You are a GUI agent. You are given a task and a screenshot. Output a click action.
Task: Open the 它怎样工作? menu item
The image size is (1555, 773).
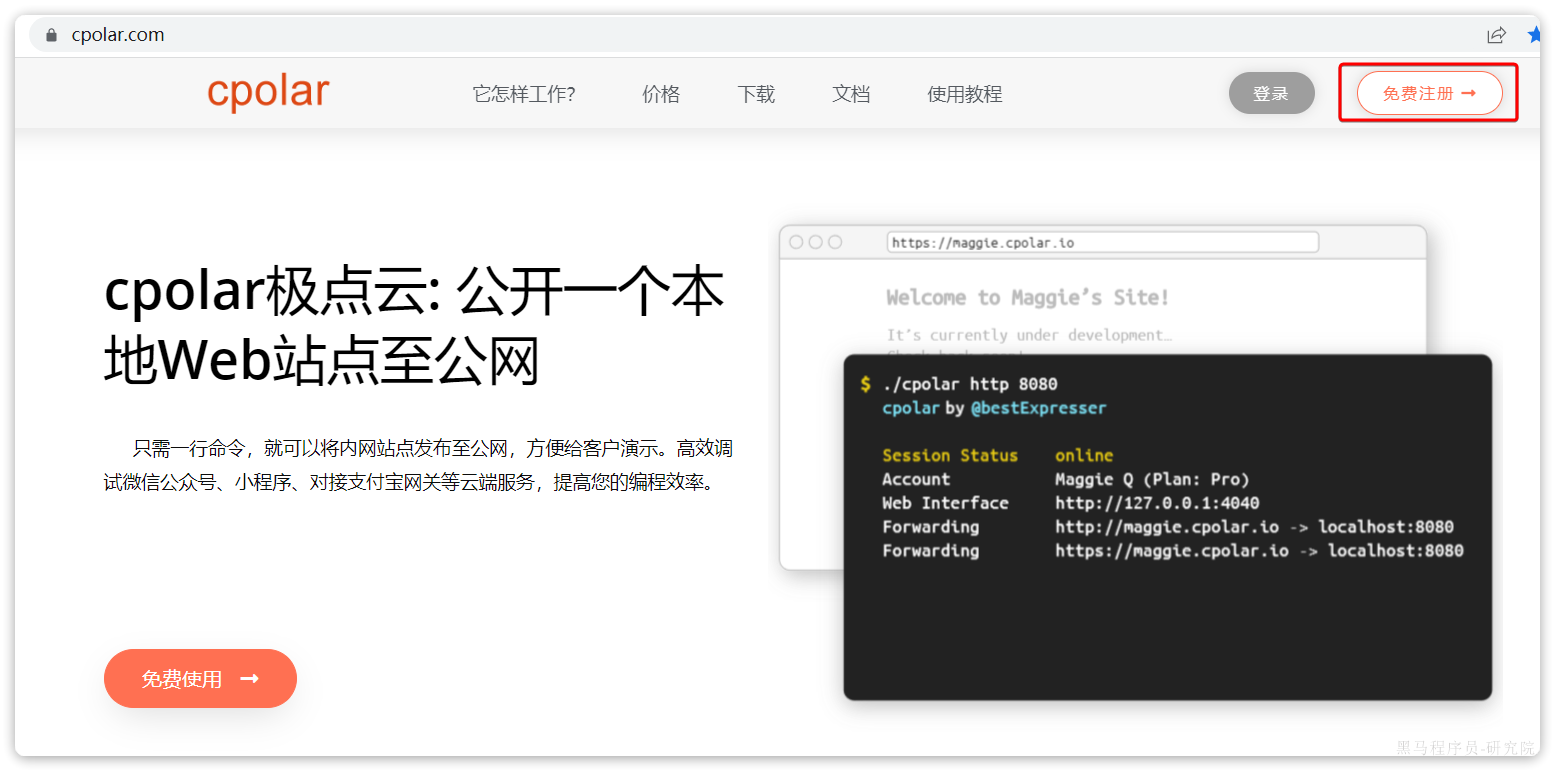[x=524, y=94]
